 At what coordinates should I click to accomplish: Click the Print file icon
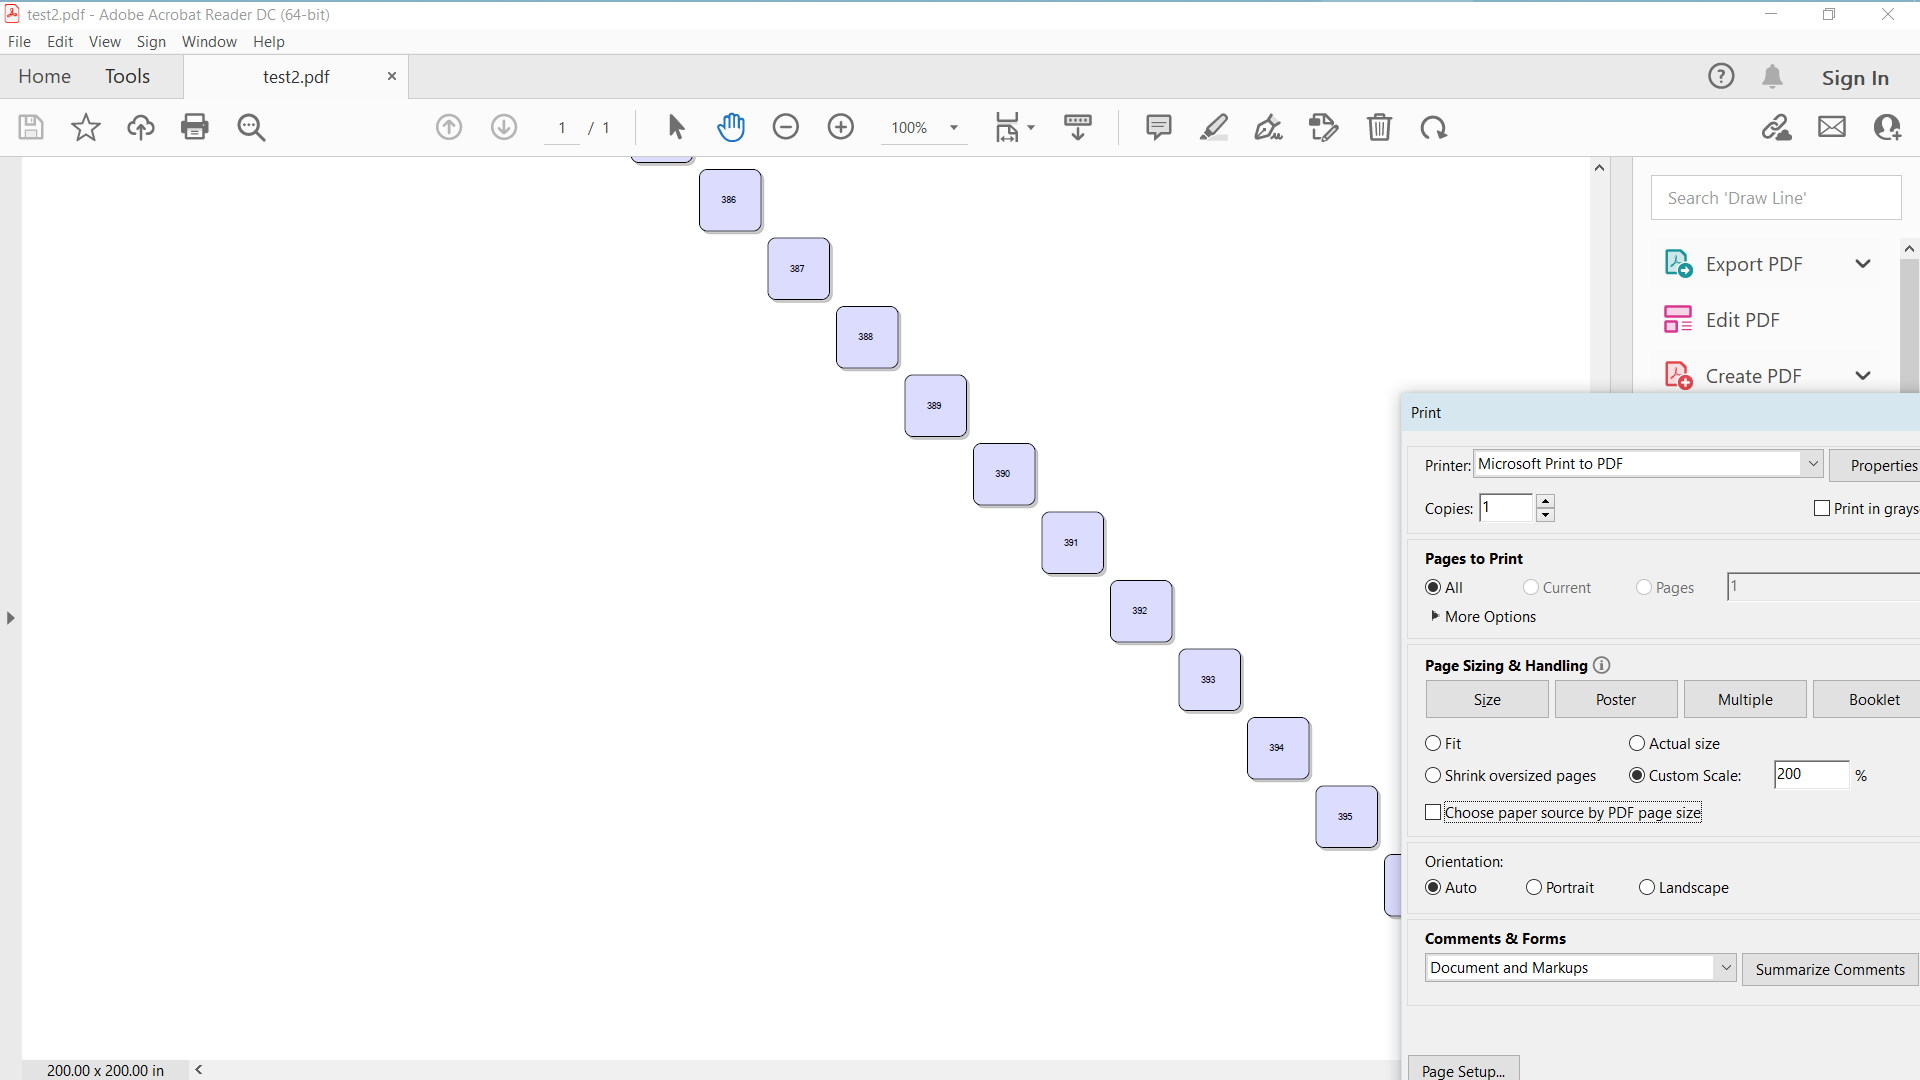pyautogui.click(x=195, y=127)
